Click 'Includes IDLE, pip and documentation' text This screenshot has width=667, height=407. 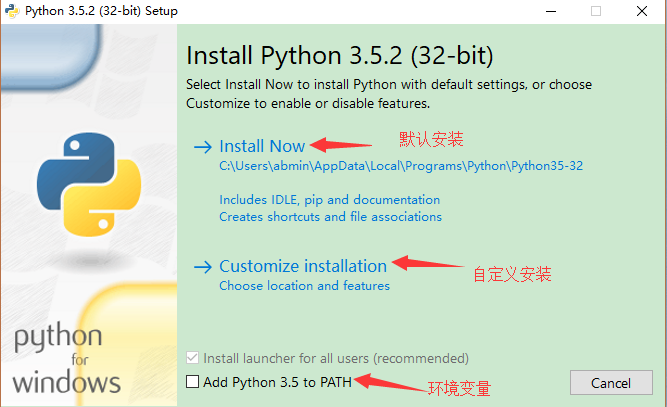click(x=330, y=200)
